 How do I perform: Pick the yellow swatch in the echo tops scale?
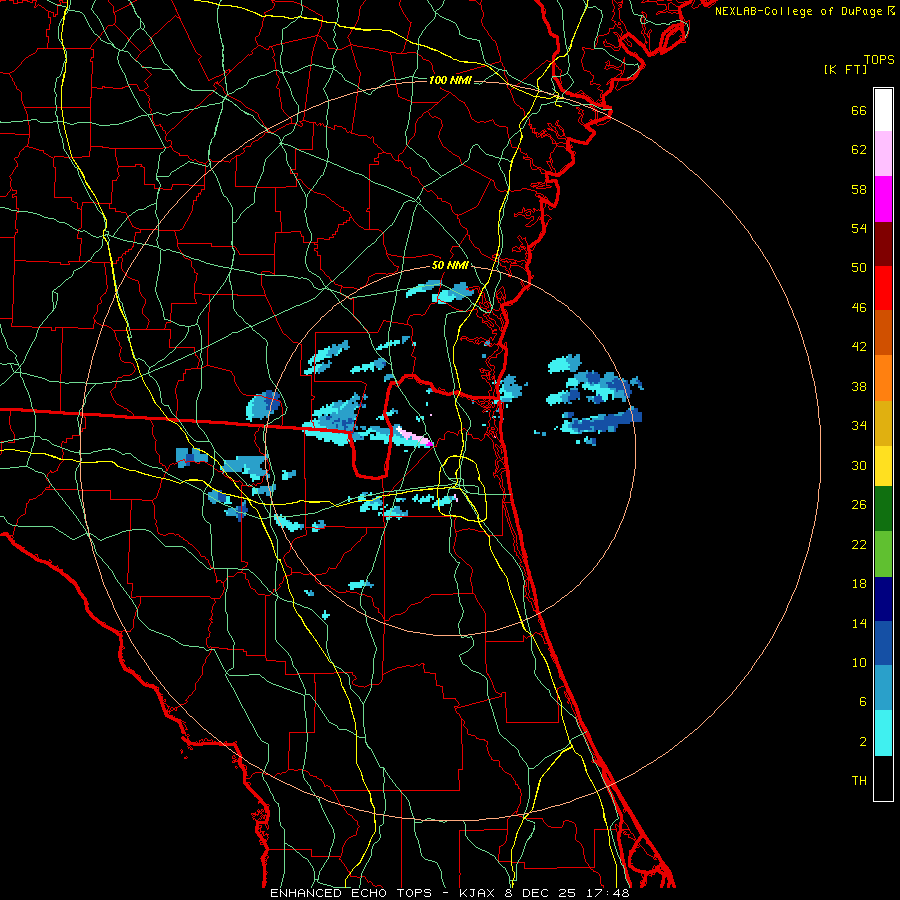pyautogui.click(x=883, y=466)
